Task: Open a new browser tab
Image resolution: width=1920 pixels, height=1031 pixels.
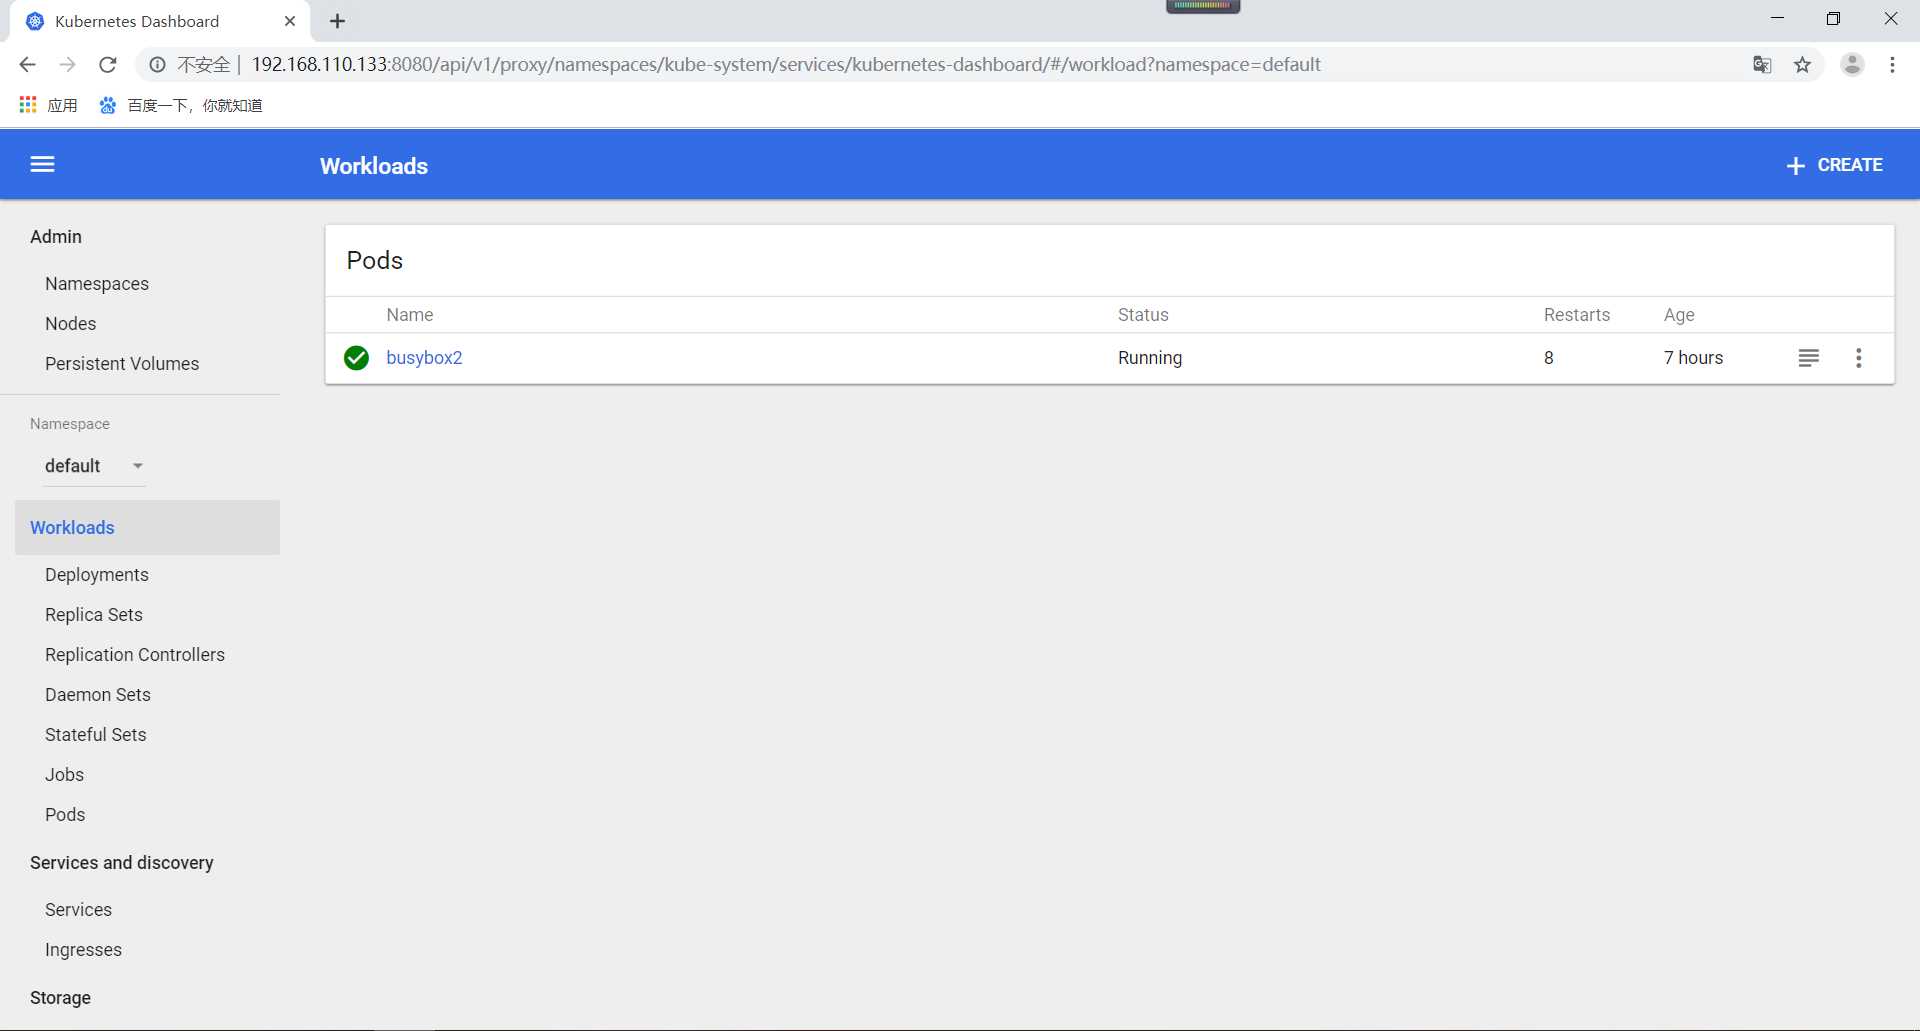Action: tap(338, 21)
